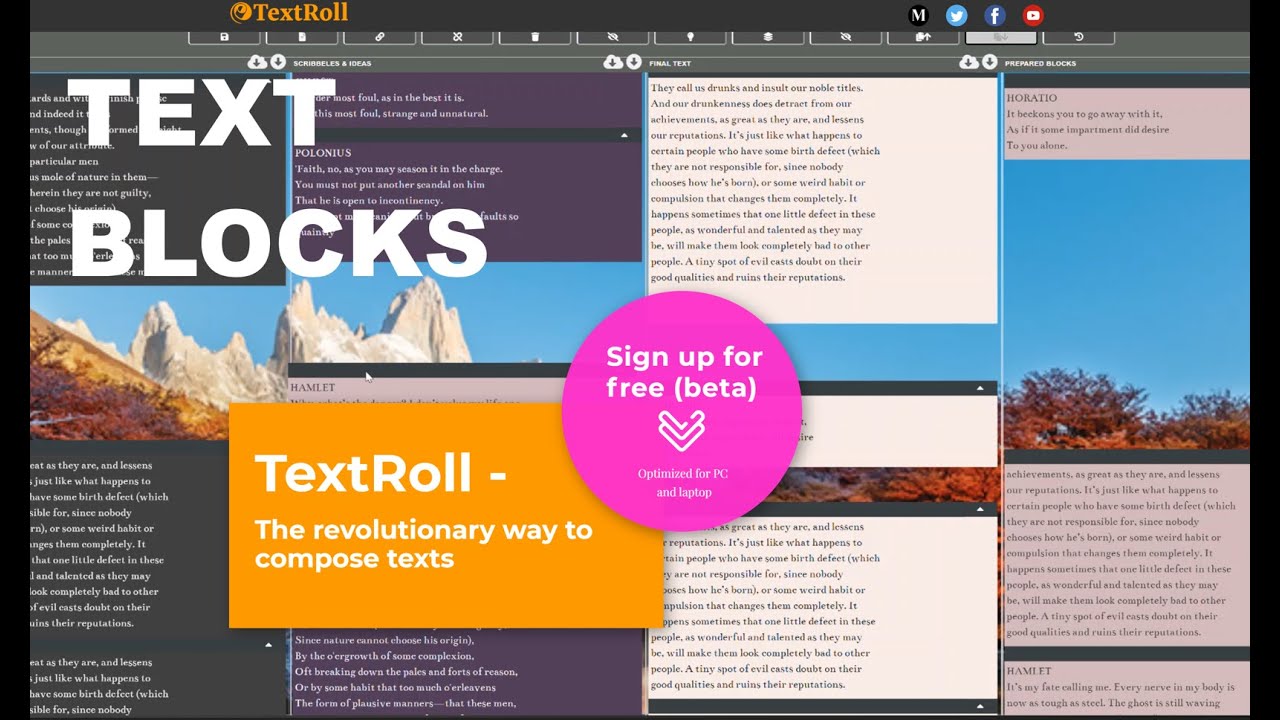Click circled down-arrow beside Final Text

click(634, 62)
